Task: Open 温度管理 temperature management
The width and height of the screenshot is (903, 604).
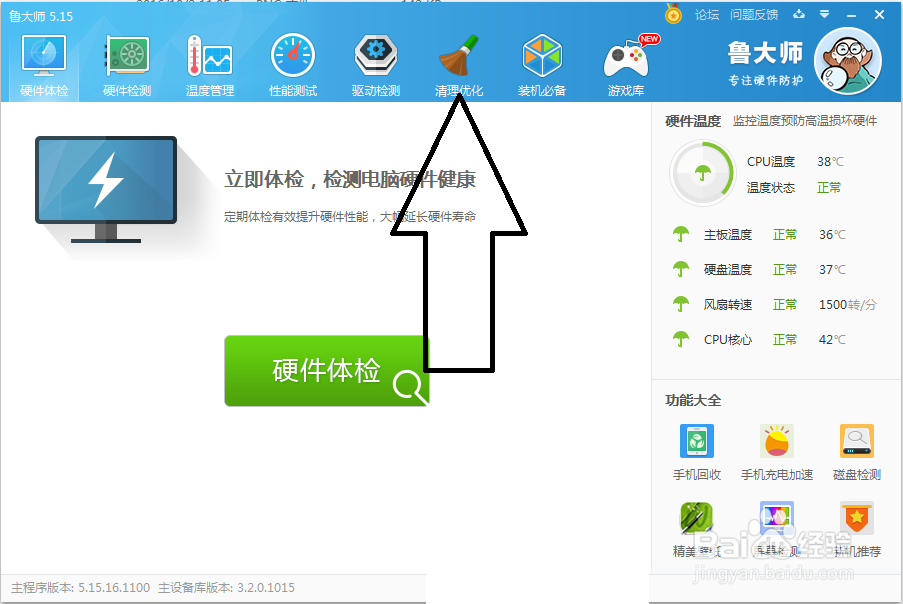Action: point(208,60)
